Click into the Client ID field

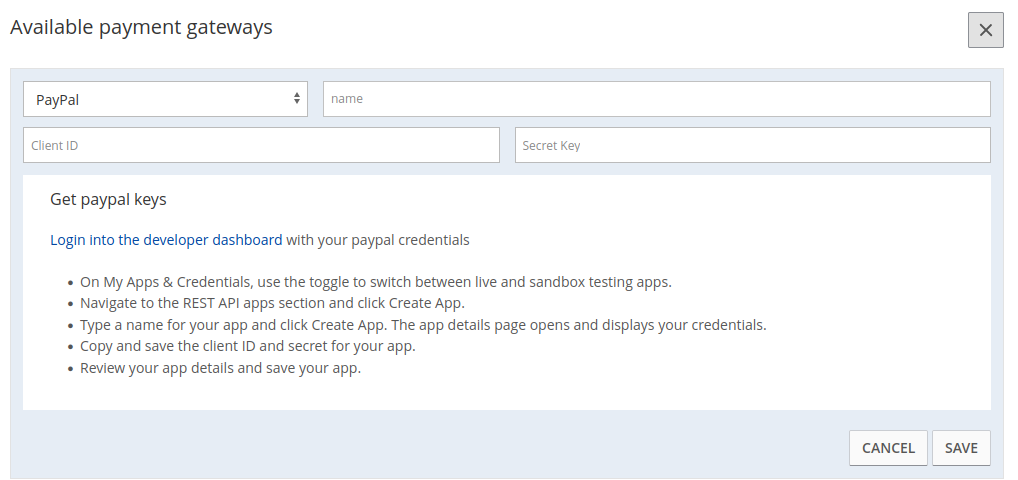point(262,145)
